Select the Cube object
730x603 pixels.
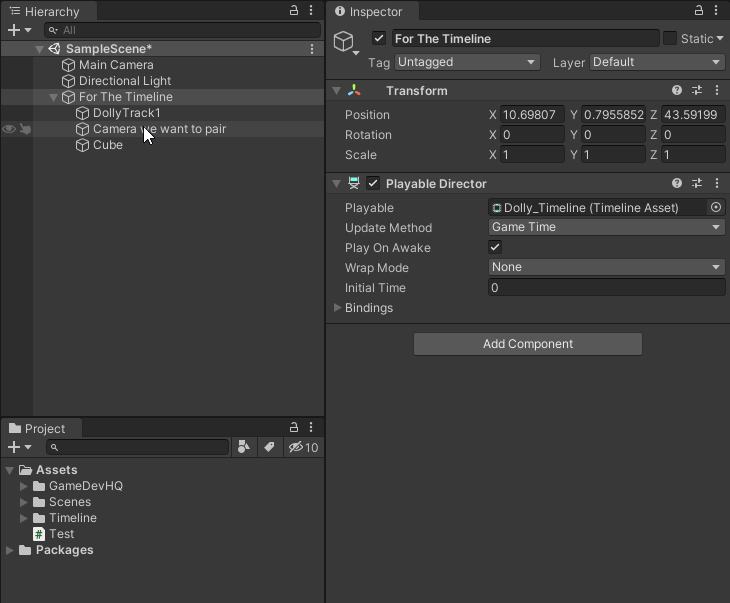pyautogui.click(x=108, y=145)
